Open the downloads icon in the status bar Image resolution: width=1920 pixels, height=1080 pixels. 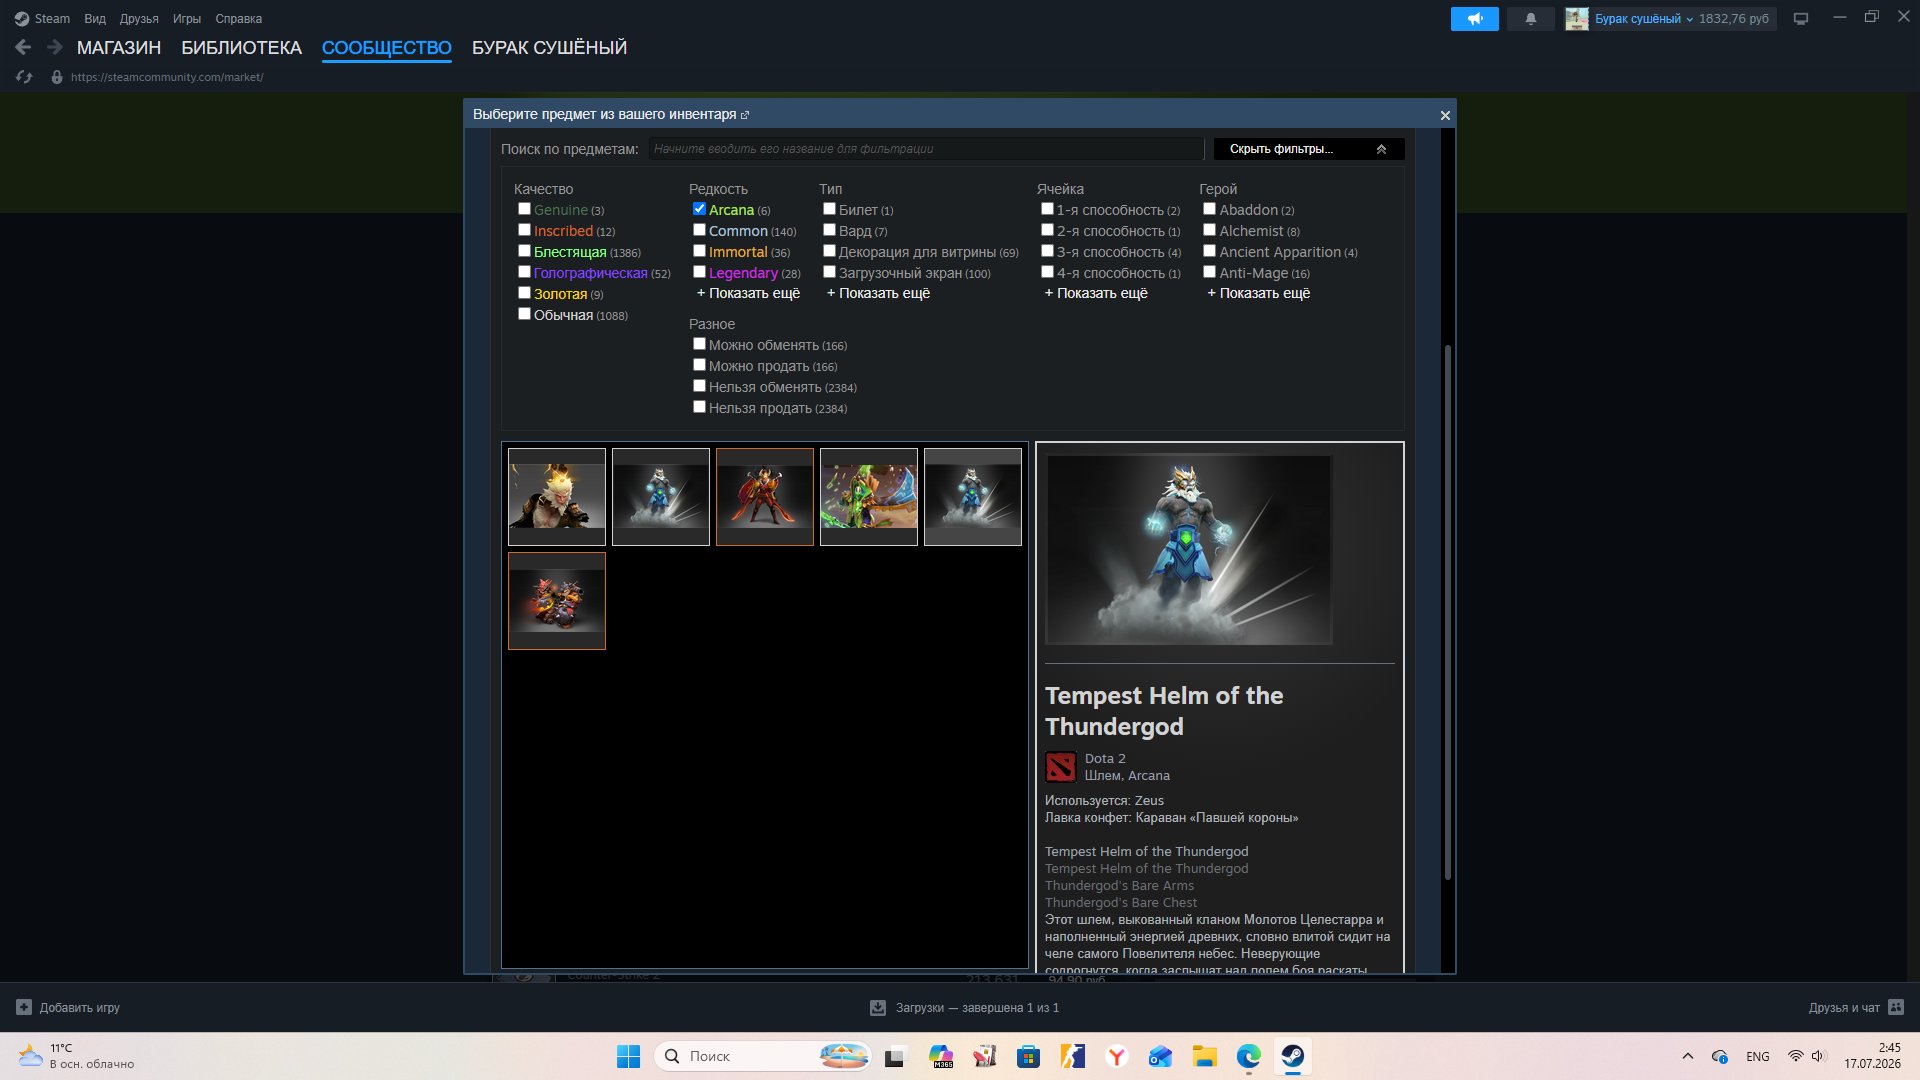[878, 1007]
